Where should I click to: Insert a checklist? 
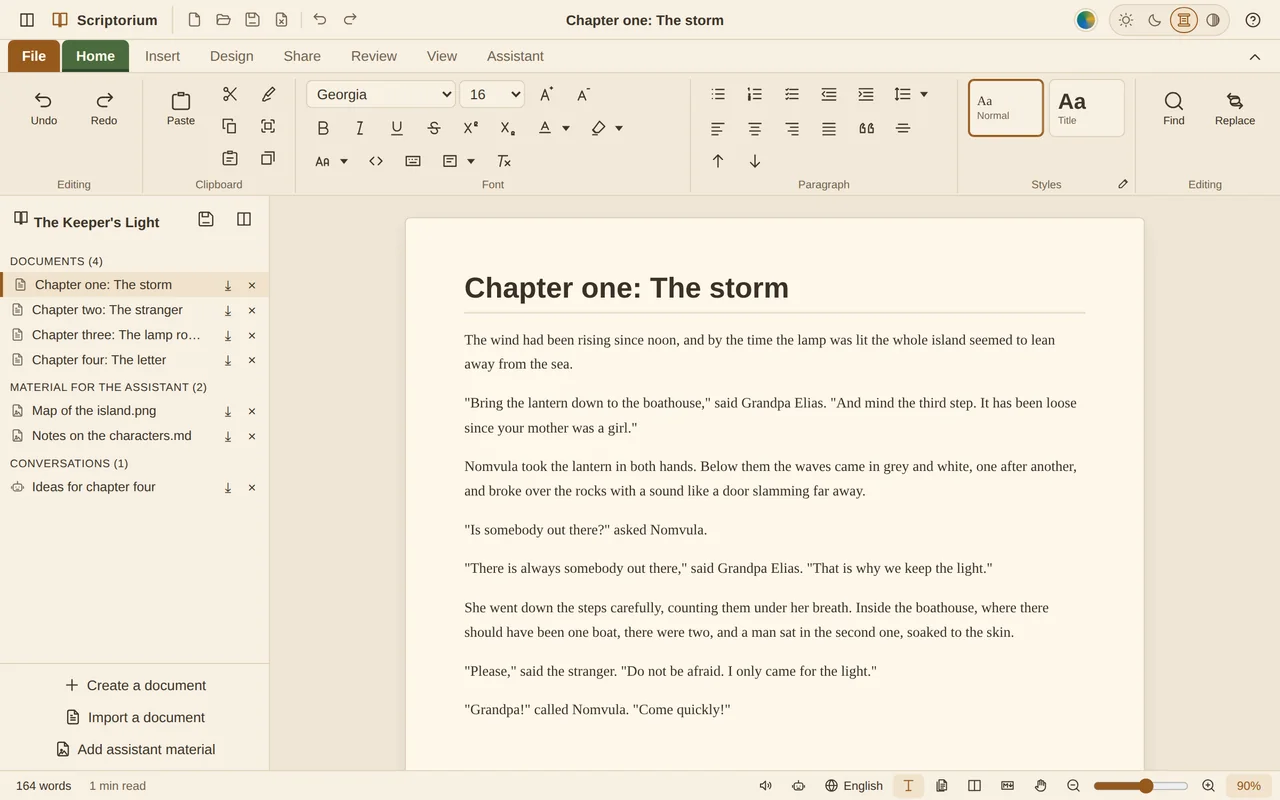(792, 94)
